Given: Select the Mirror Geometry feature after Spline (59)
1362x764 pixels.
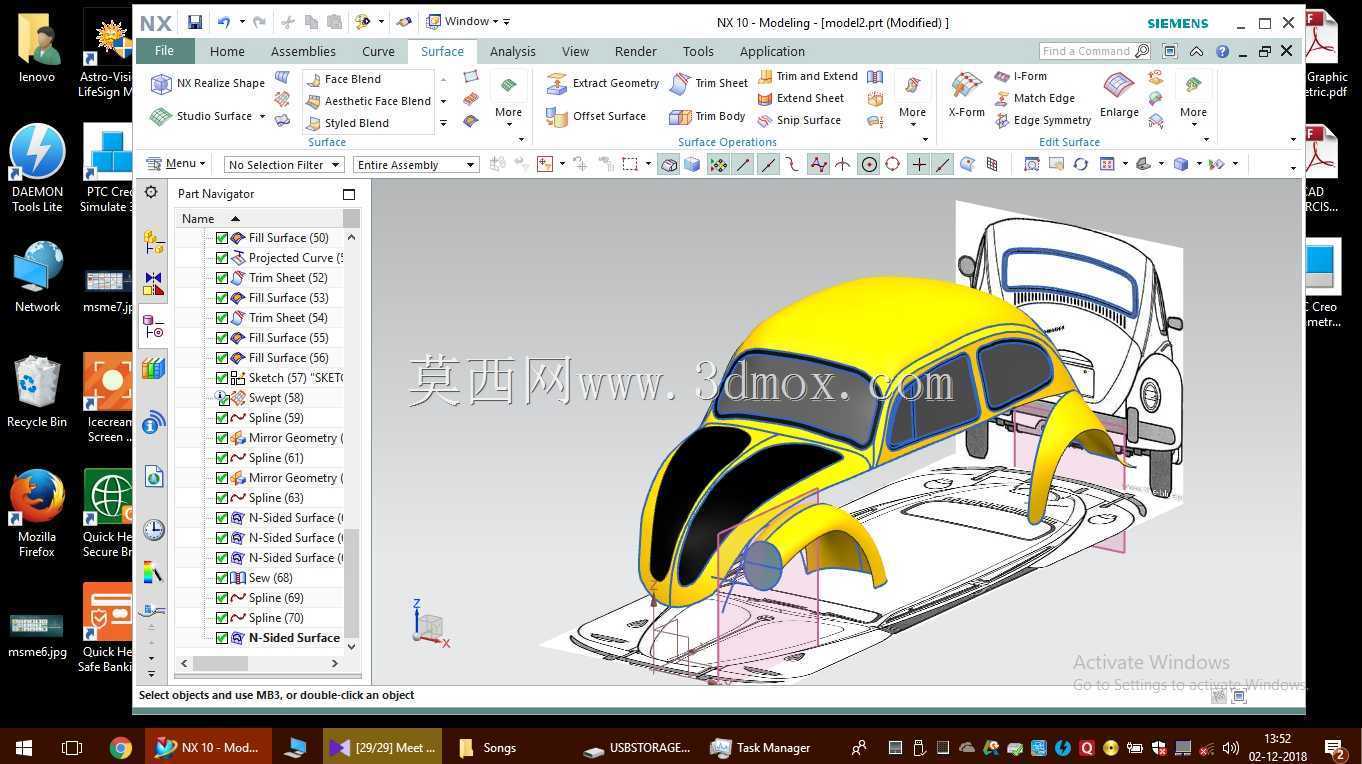Looking at the screenshot, I should (x=285, y=438).
